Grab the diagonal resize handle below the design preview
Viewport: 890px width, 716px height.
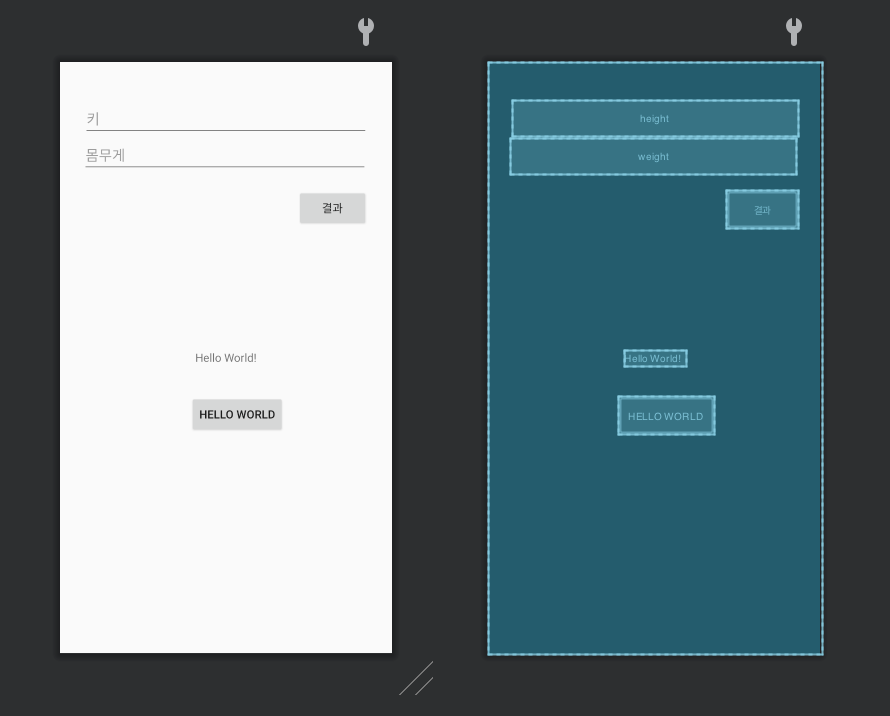coord(417,679)
